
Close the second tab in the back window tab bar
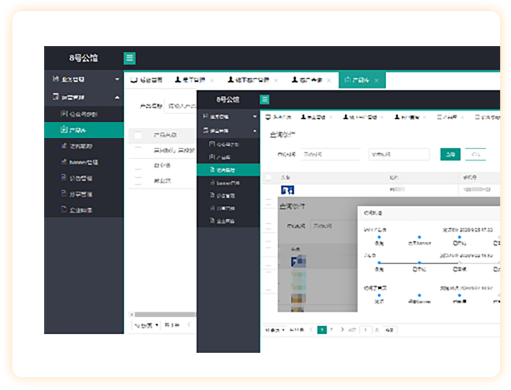(212, 80)
